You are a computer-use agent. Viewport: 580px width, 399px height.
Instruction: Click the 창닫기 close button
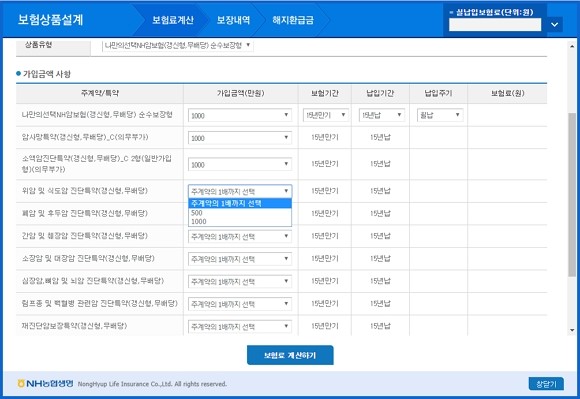tap(546, 384)
